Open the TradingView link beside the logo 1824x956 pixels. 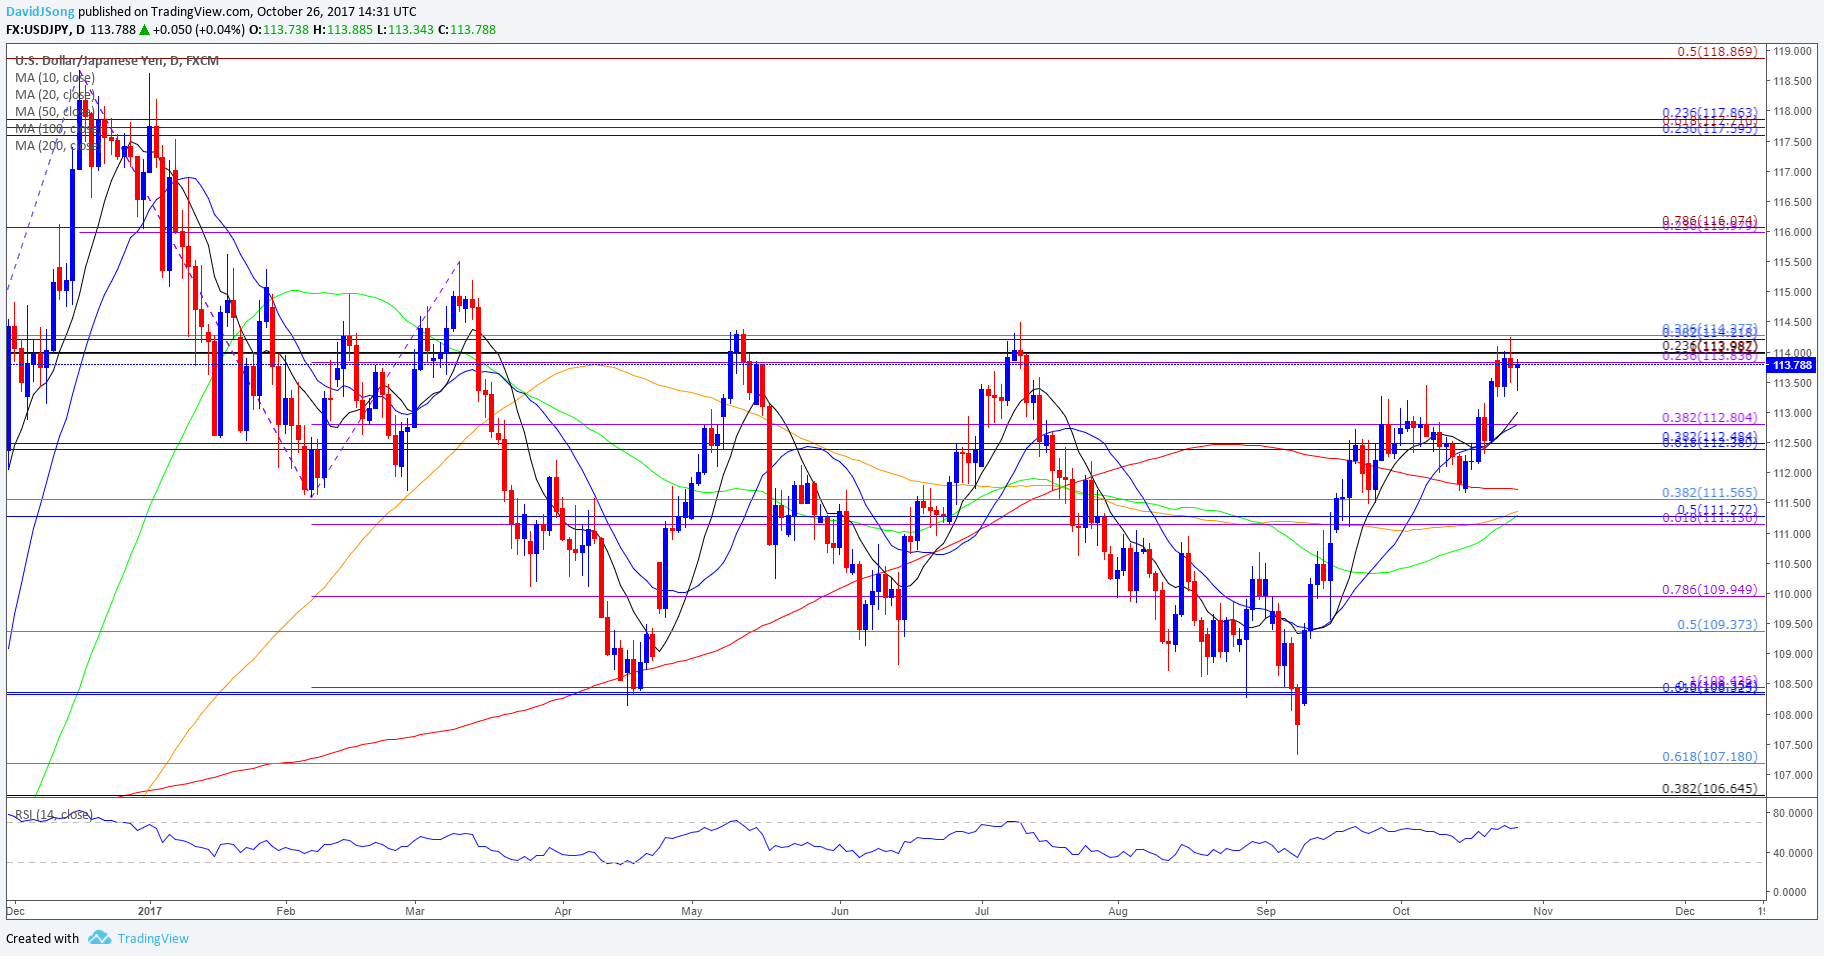point(153,938)
